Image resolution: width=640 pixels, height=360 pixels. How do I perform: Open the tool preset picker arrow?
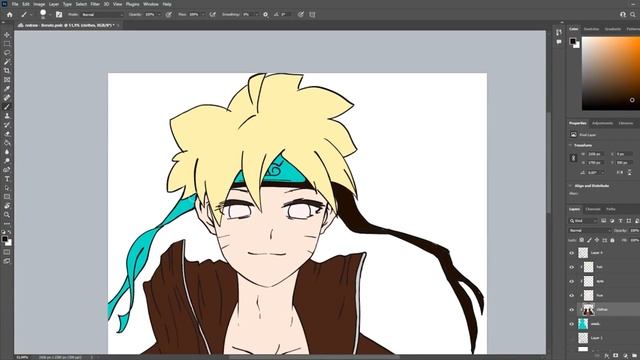pyautogui.click(x=31, y=15)
